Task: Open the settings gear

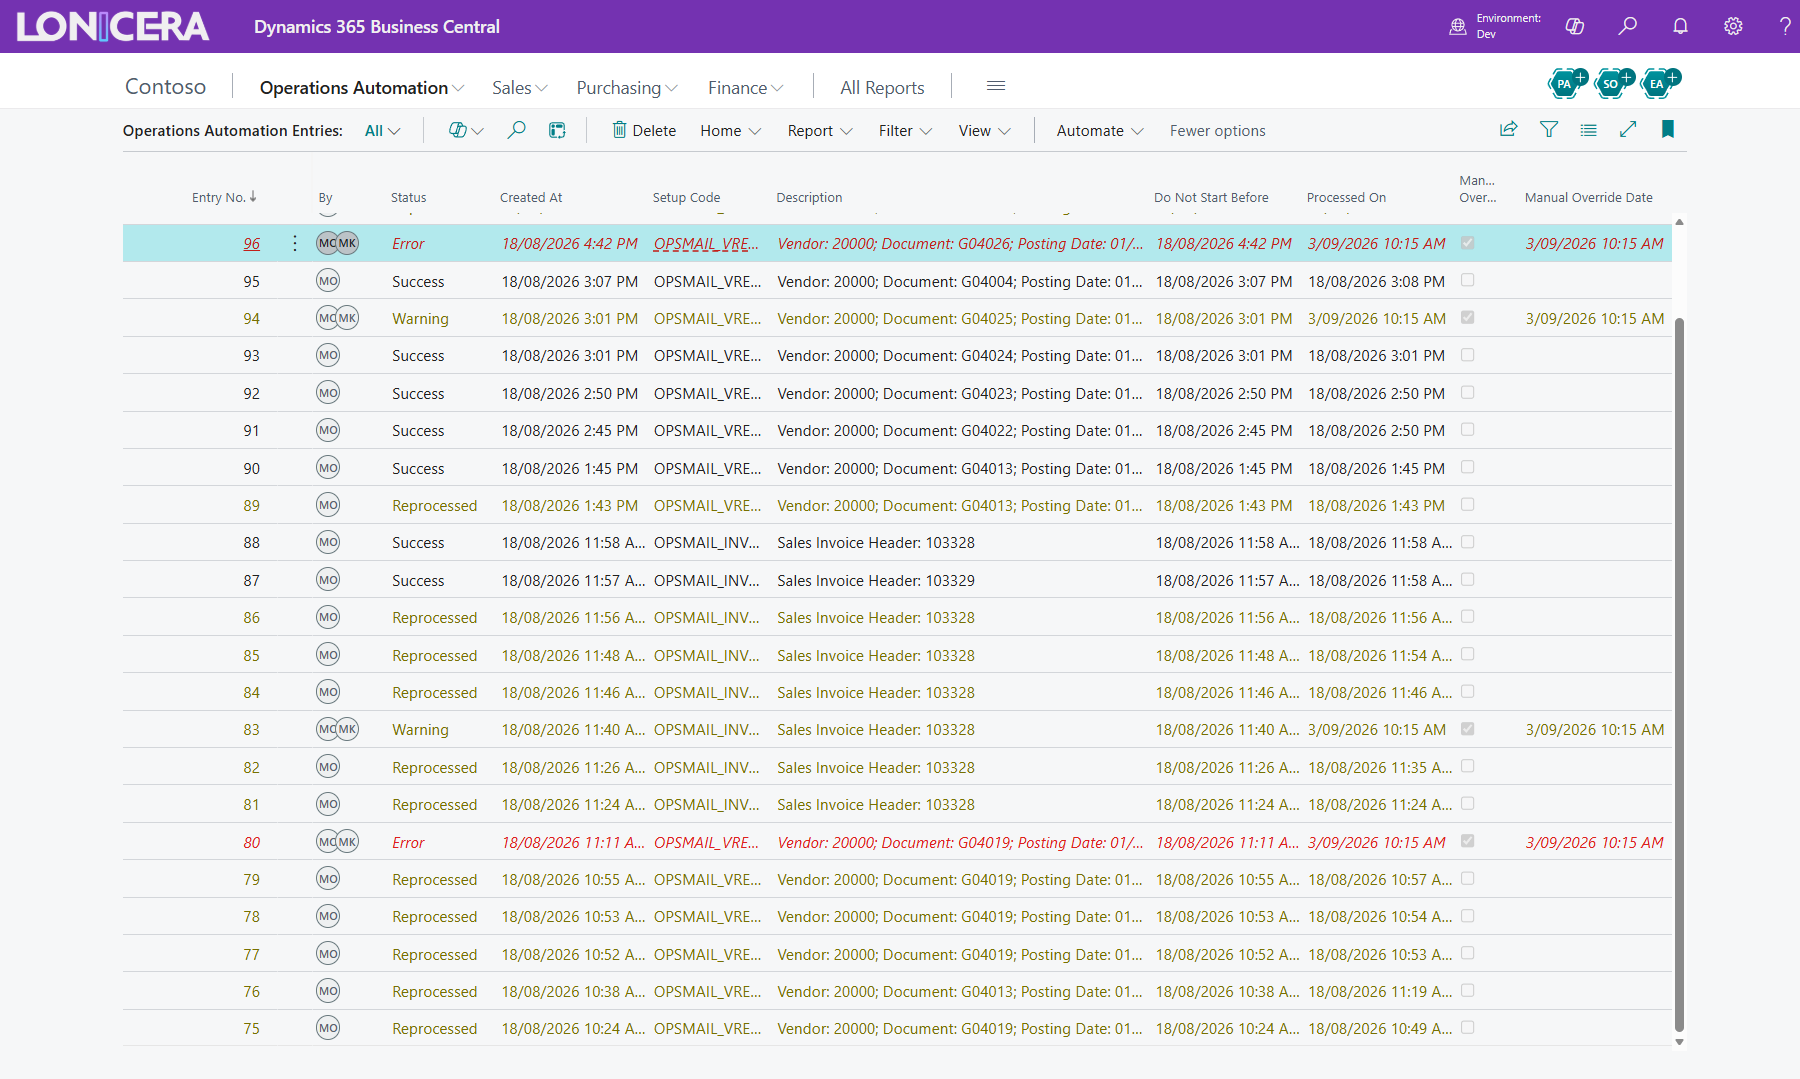Action: [x=1733, y=27]
